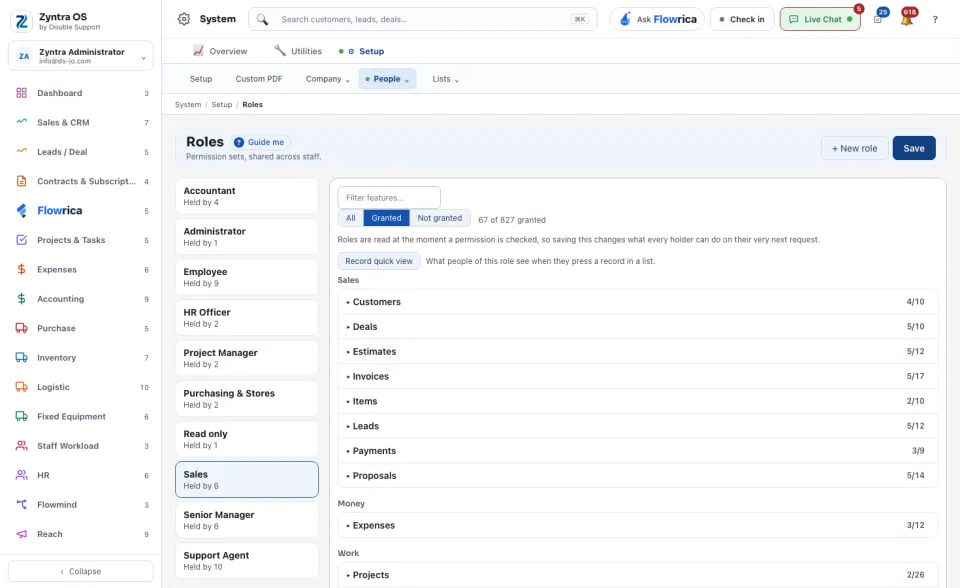Expand the Payments permissions row

(x=637, y=451)
